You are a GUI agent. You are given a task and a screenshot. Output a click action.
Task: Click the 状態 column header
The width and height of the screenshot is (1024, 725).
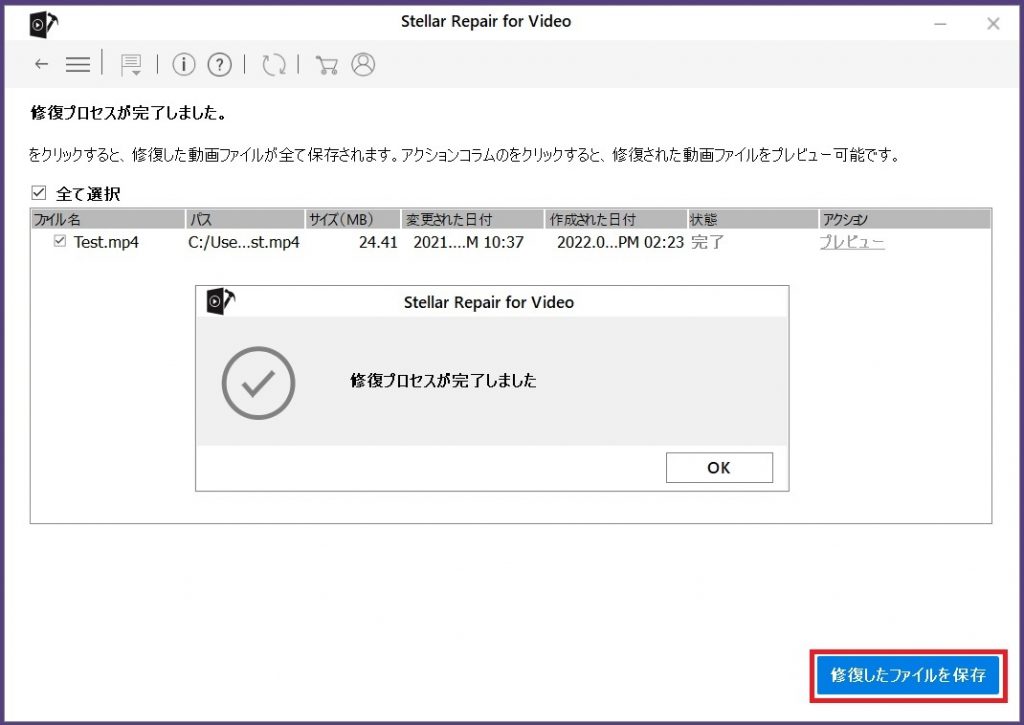[753, 219]
